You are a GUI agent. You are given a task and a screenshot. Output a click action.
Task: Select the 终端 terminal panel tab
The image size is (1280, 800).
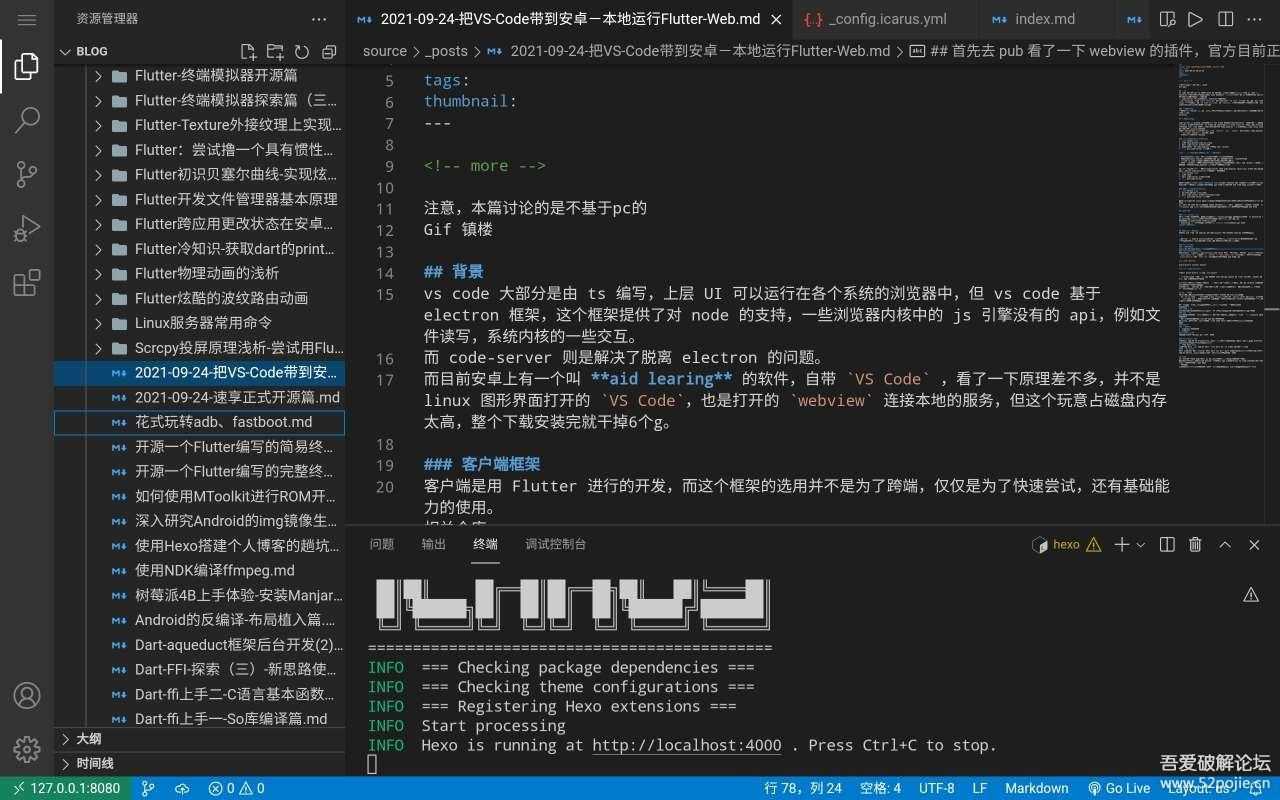click(486, 544)
